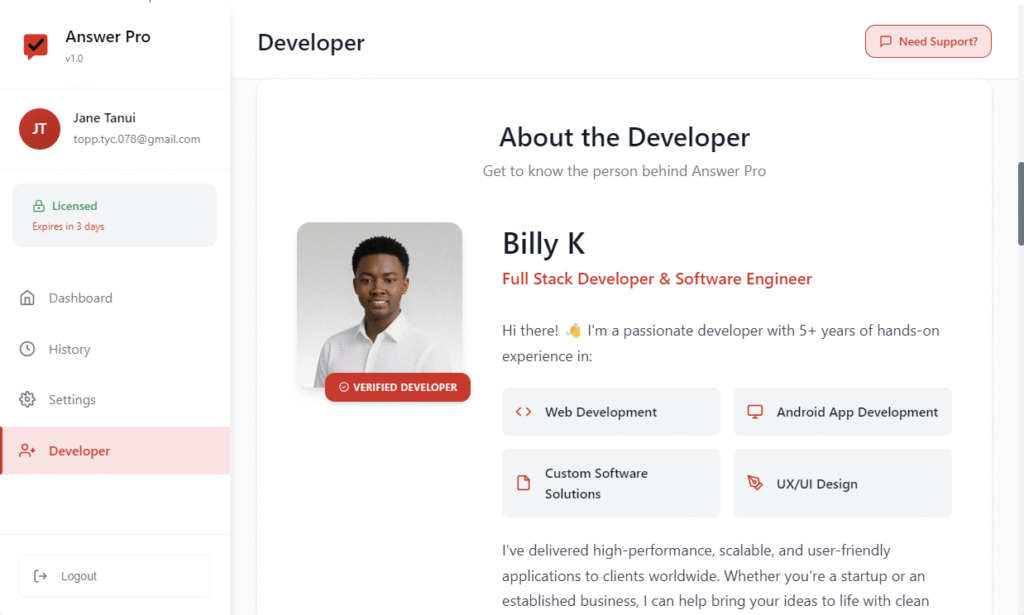Click the Jane Tanui user name
The height and width of the screenshot is (615, 1024).
[104, 118]
